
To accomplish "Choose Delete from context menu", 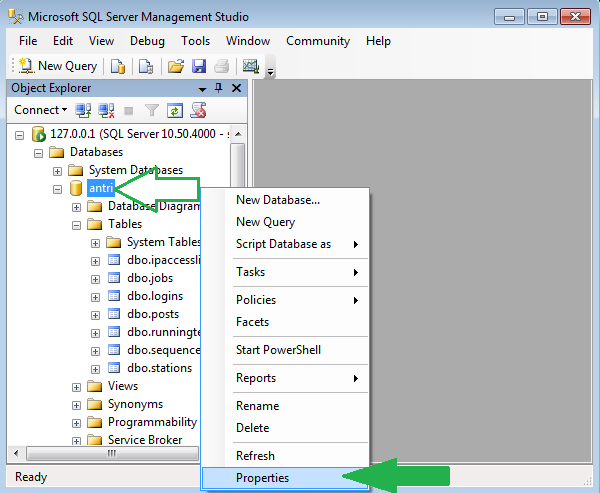I will pyautogui.click(x=285, y=428).
